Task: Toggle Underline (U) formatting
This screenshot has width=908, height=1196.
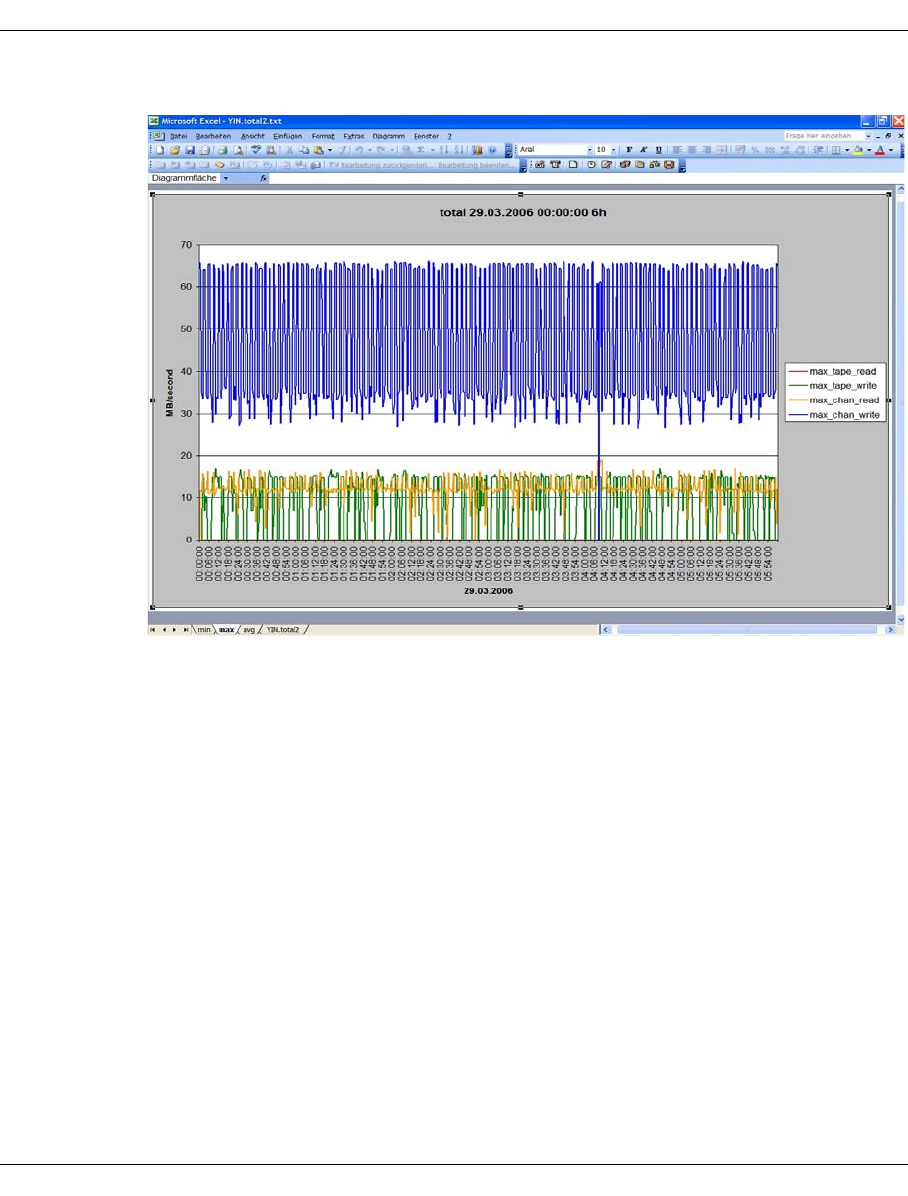Action: (x=658, y=150)
